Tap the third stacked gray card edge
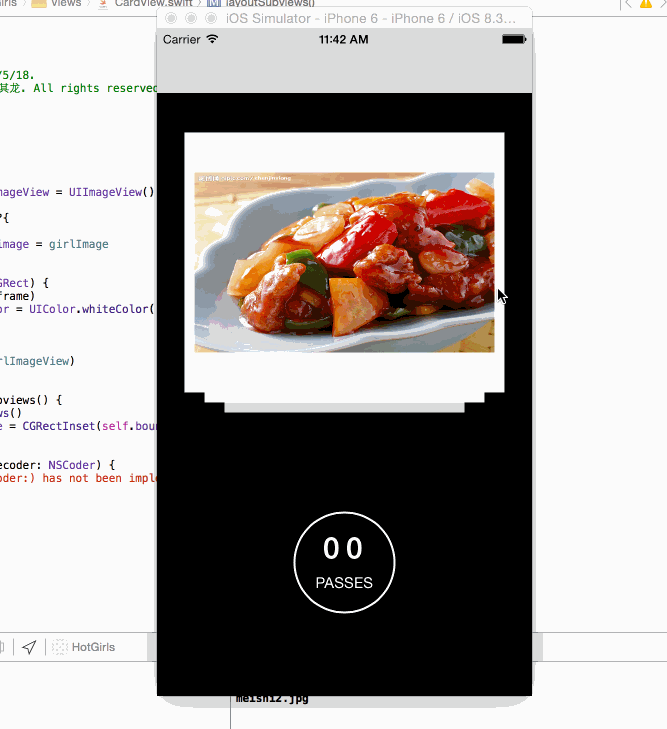 click(x=344, y=408)
